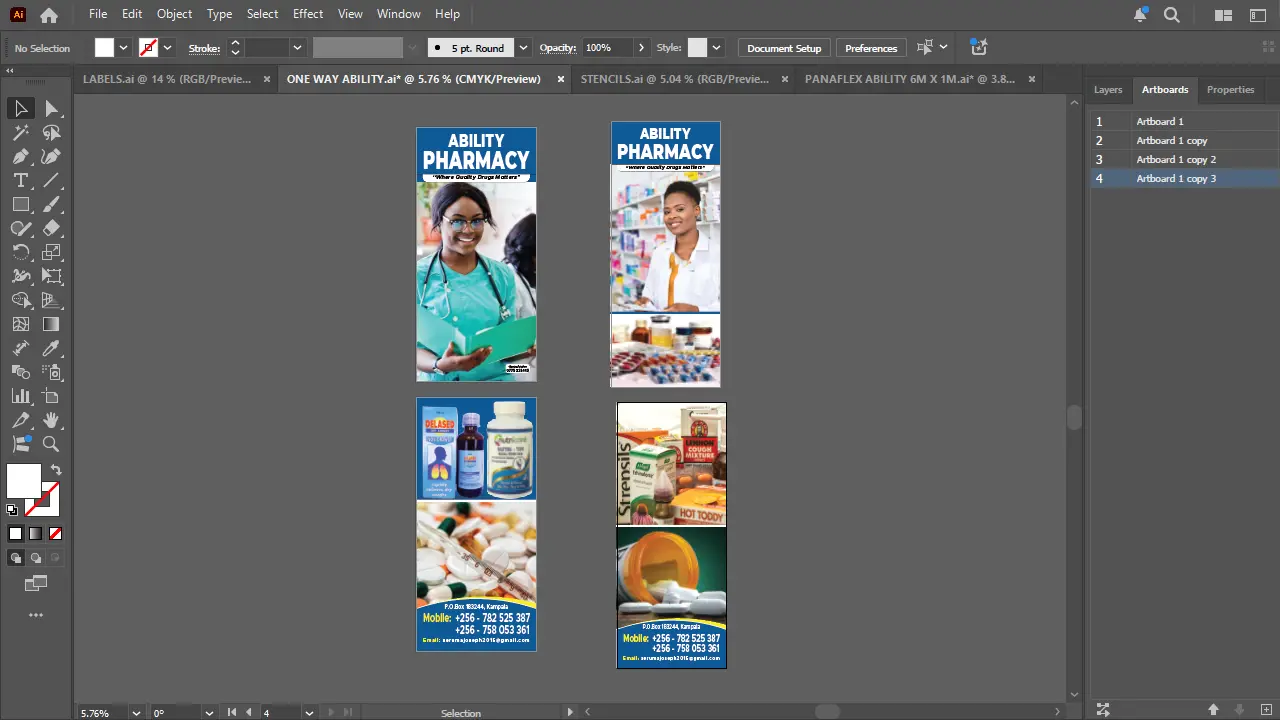
Task: Select the Zoom tool
Action: (x=51, y=444)
